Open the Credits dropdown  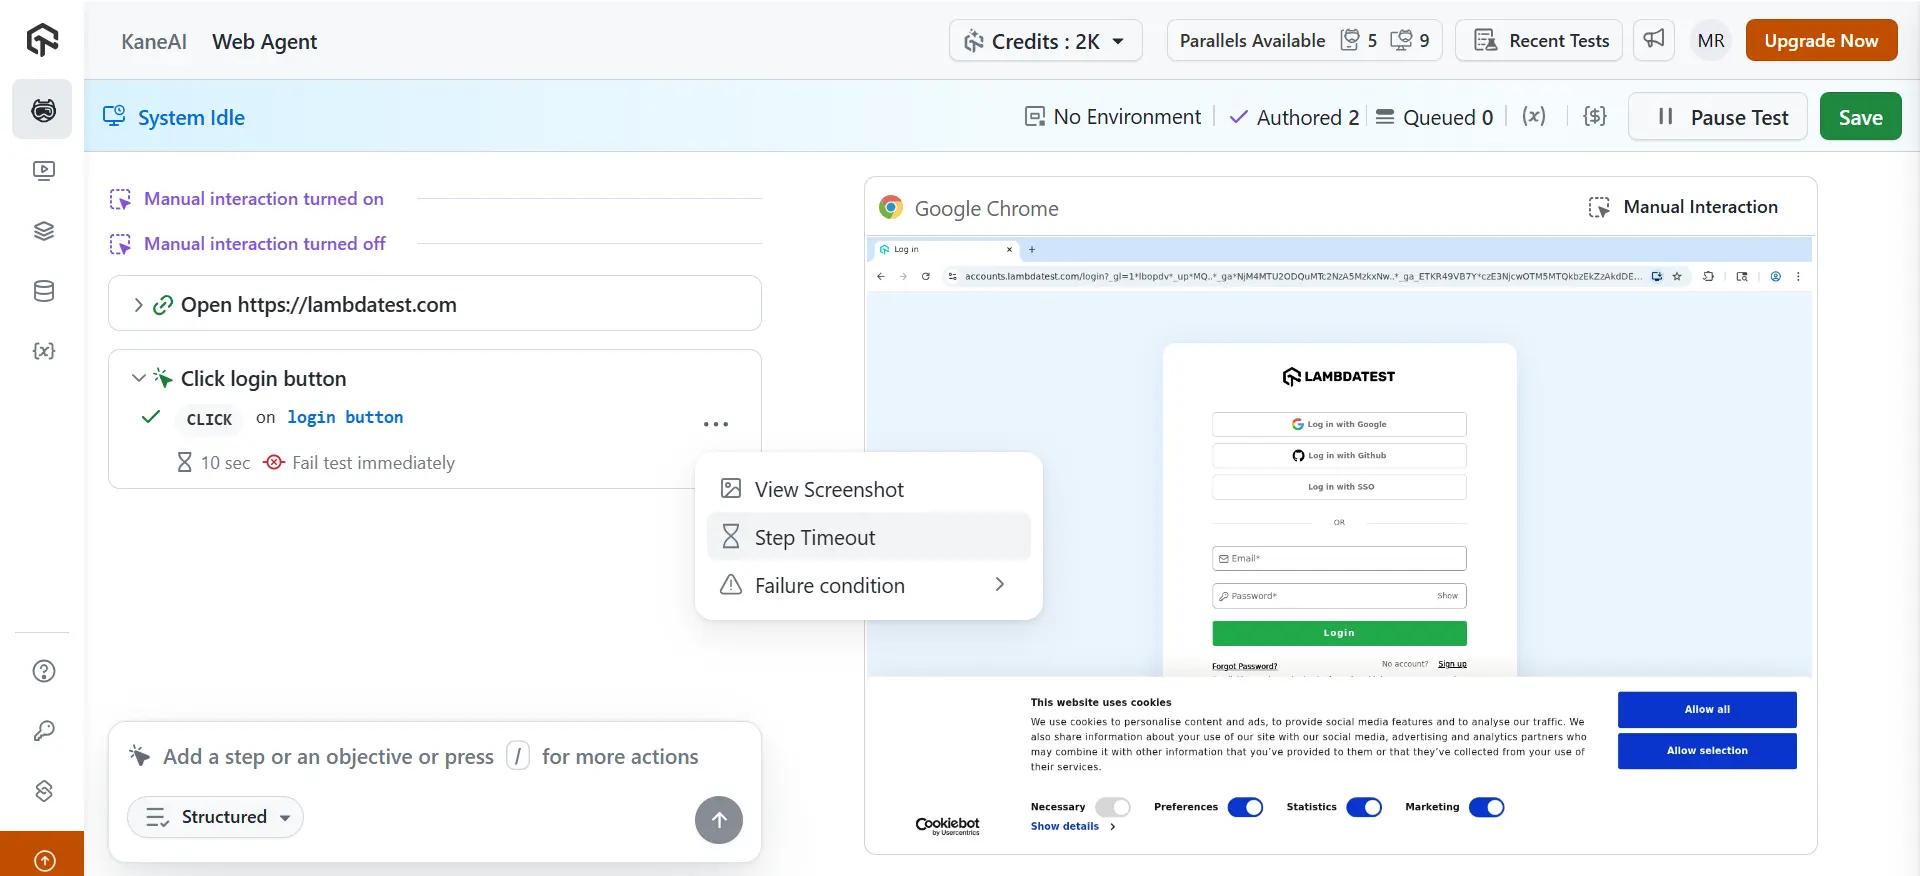1045,41
